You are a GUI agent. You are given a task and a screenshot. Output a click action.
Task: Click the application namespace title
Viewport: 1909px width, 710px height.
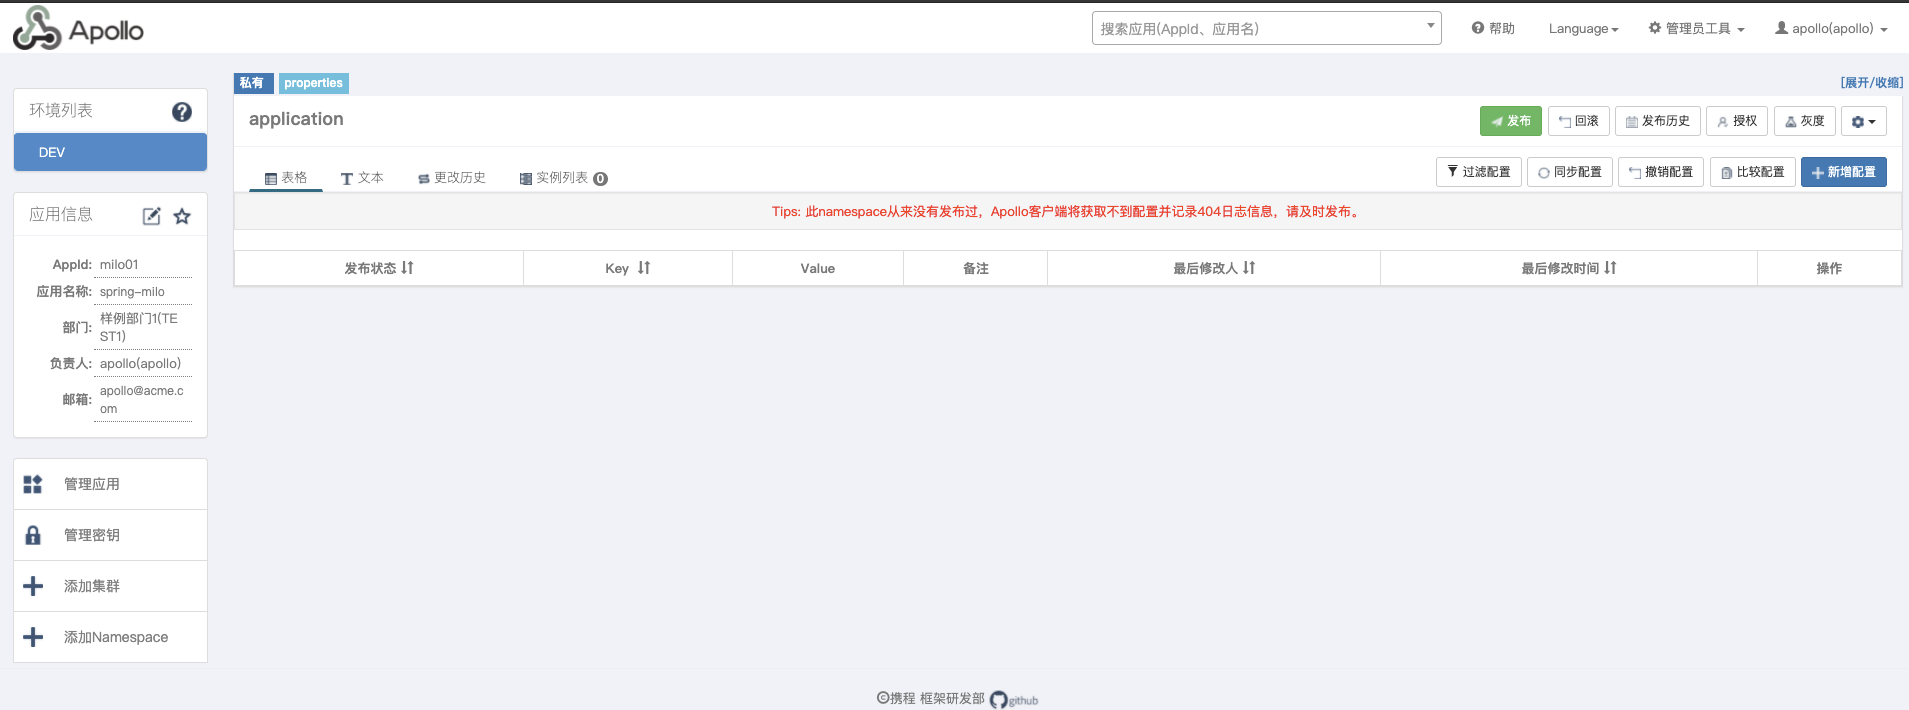296,119
